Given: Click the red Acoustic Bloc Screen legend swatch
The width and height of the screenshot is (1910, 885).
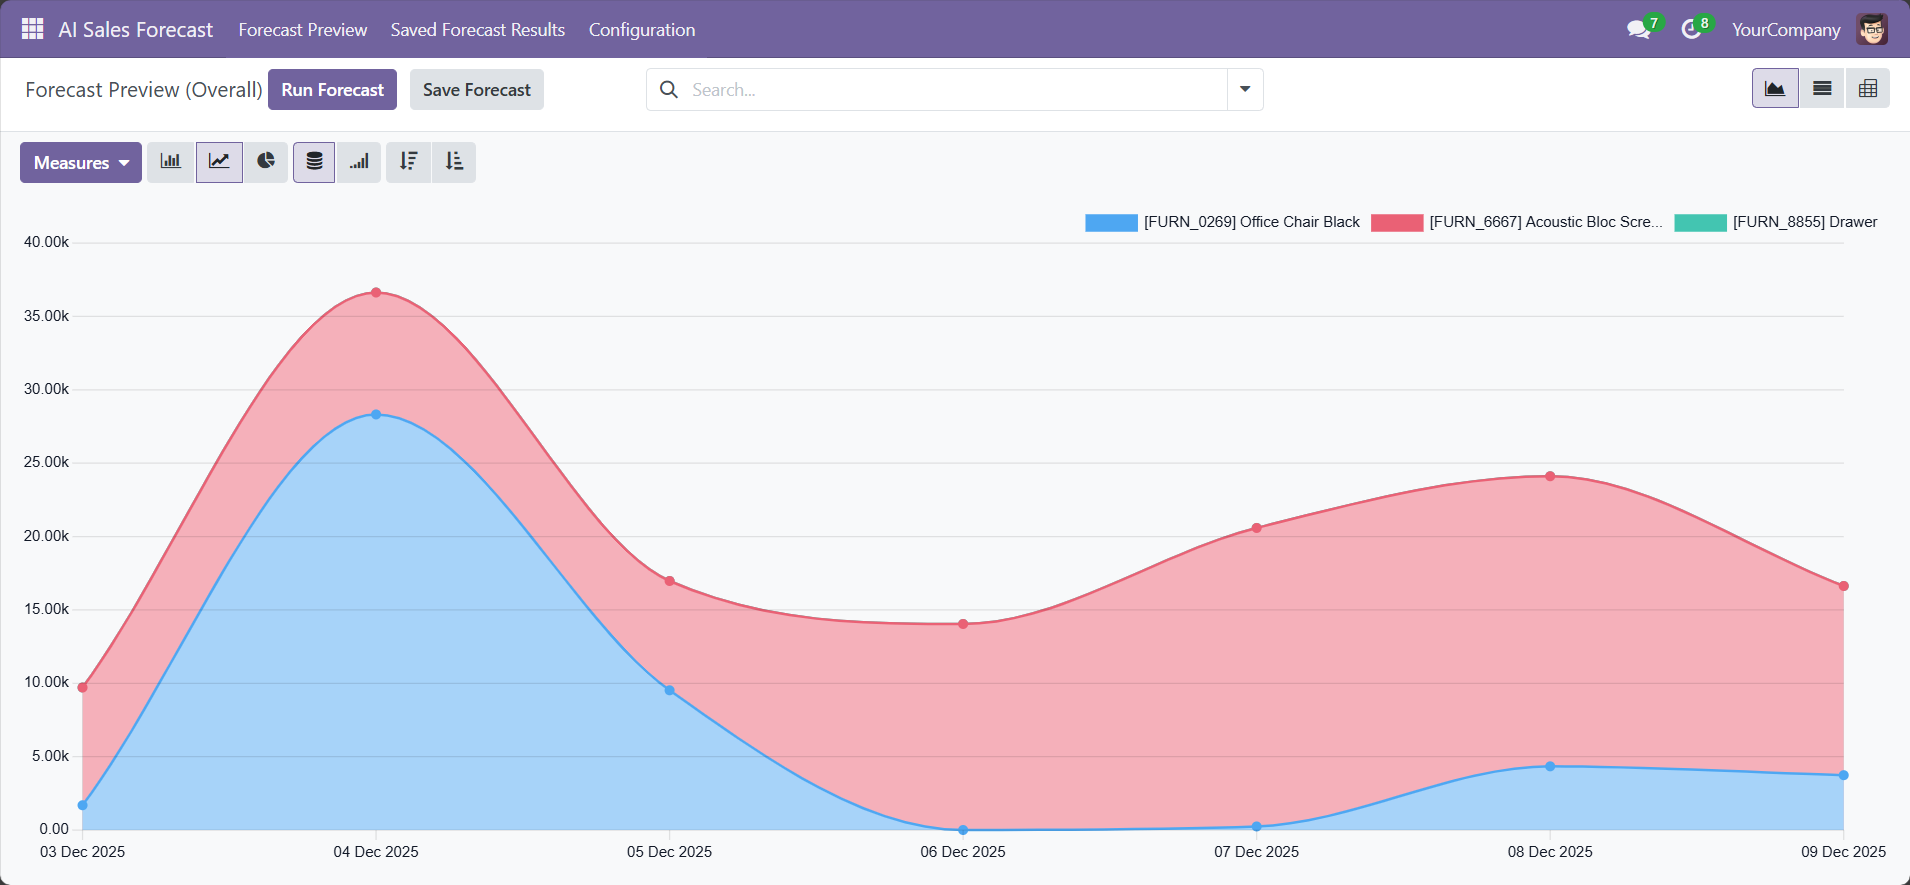Looking at the screenshot, I should click(x=1396, y=222).
